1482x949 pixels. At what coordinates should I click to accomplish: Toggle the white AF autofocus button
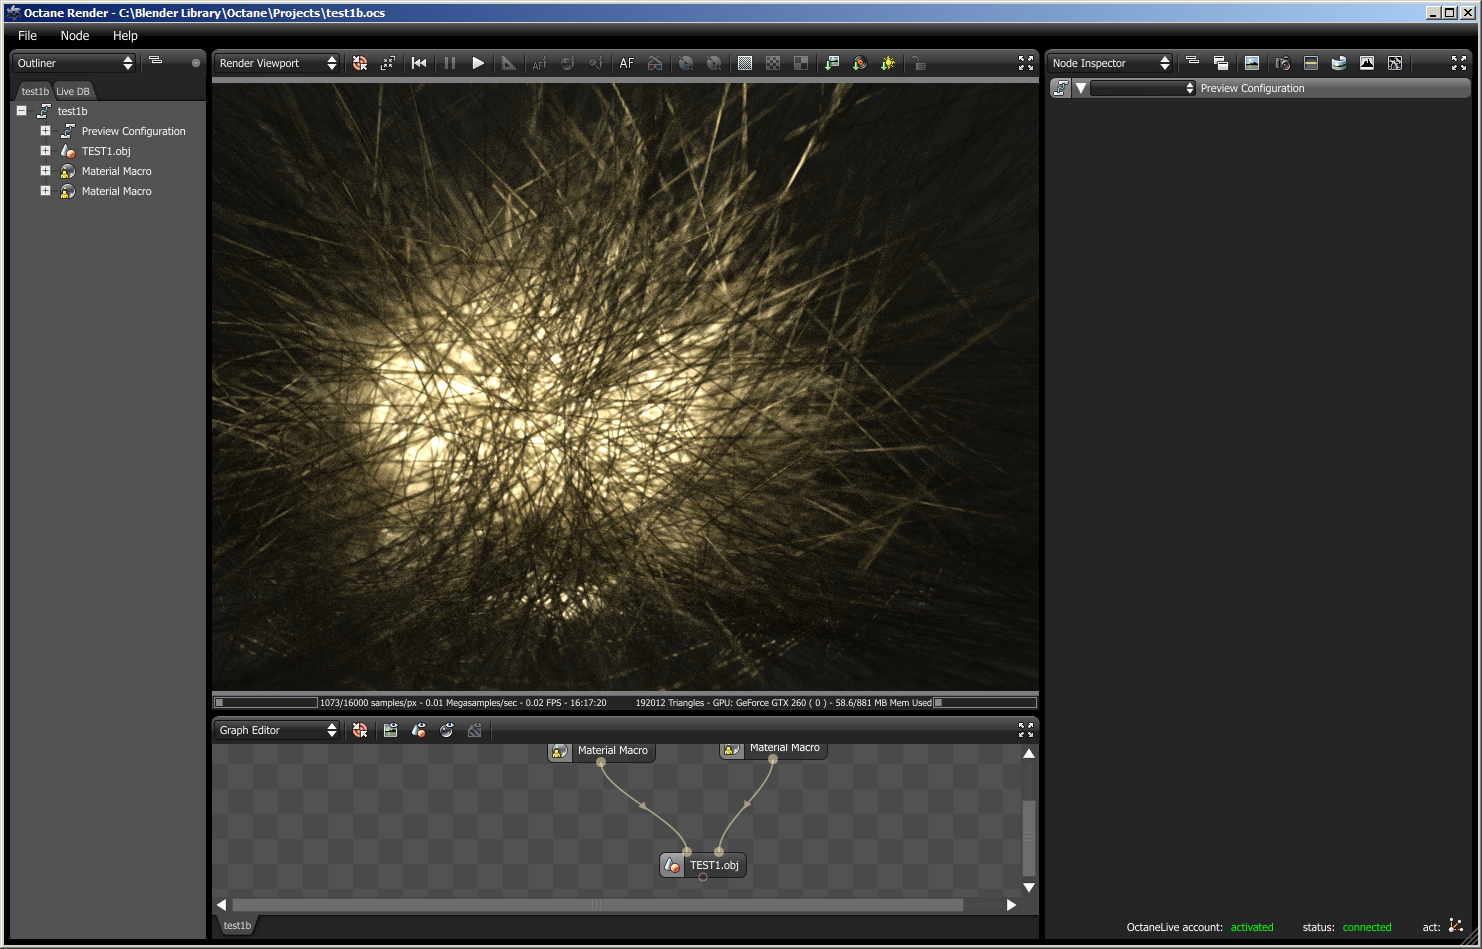[627, 63]
